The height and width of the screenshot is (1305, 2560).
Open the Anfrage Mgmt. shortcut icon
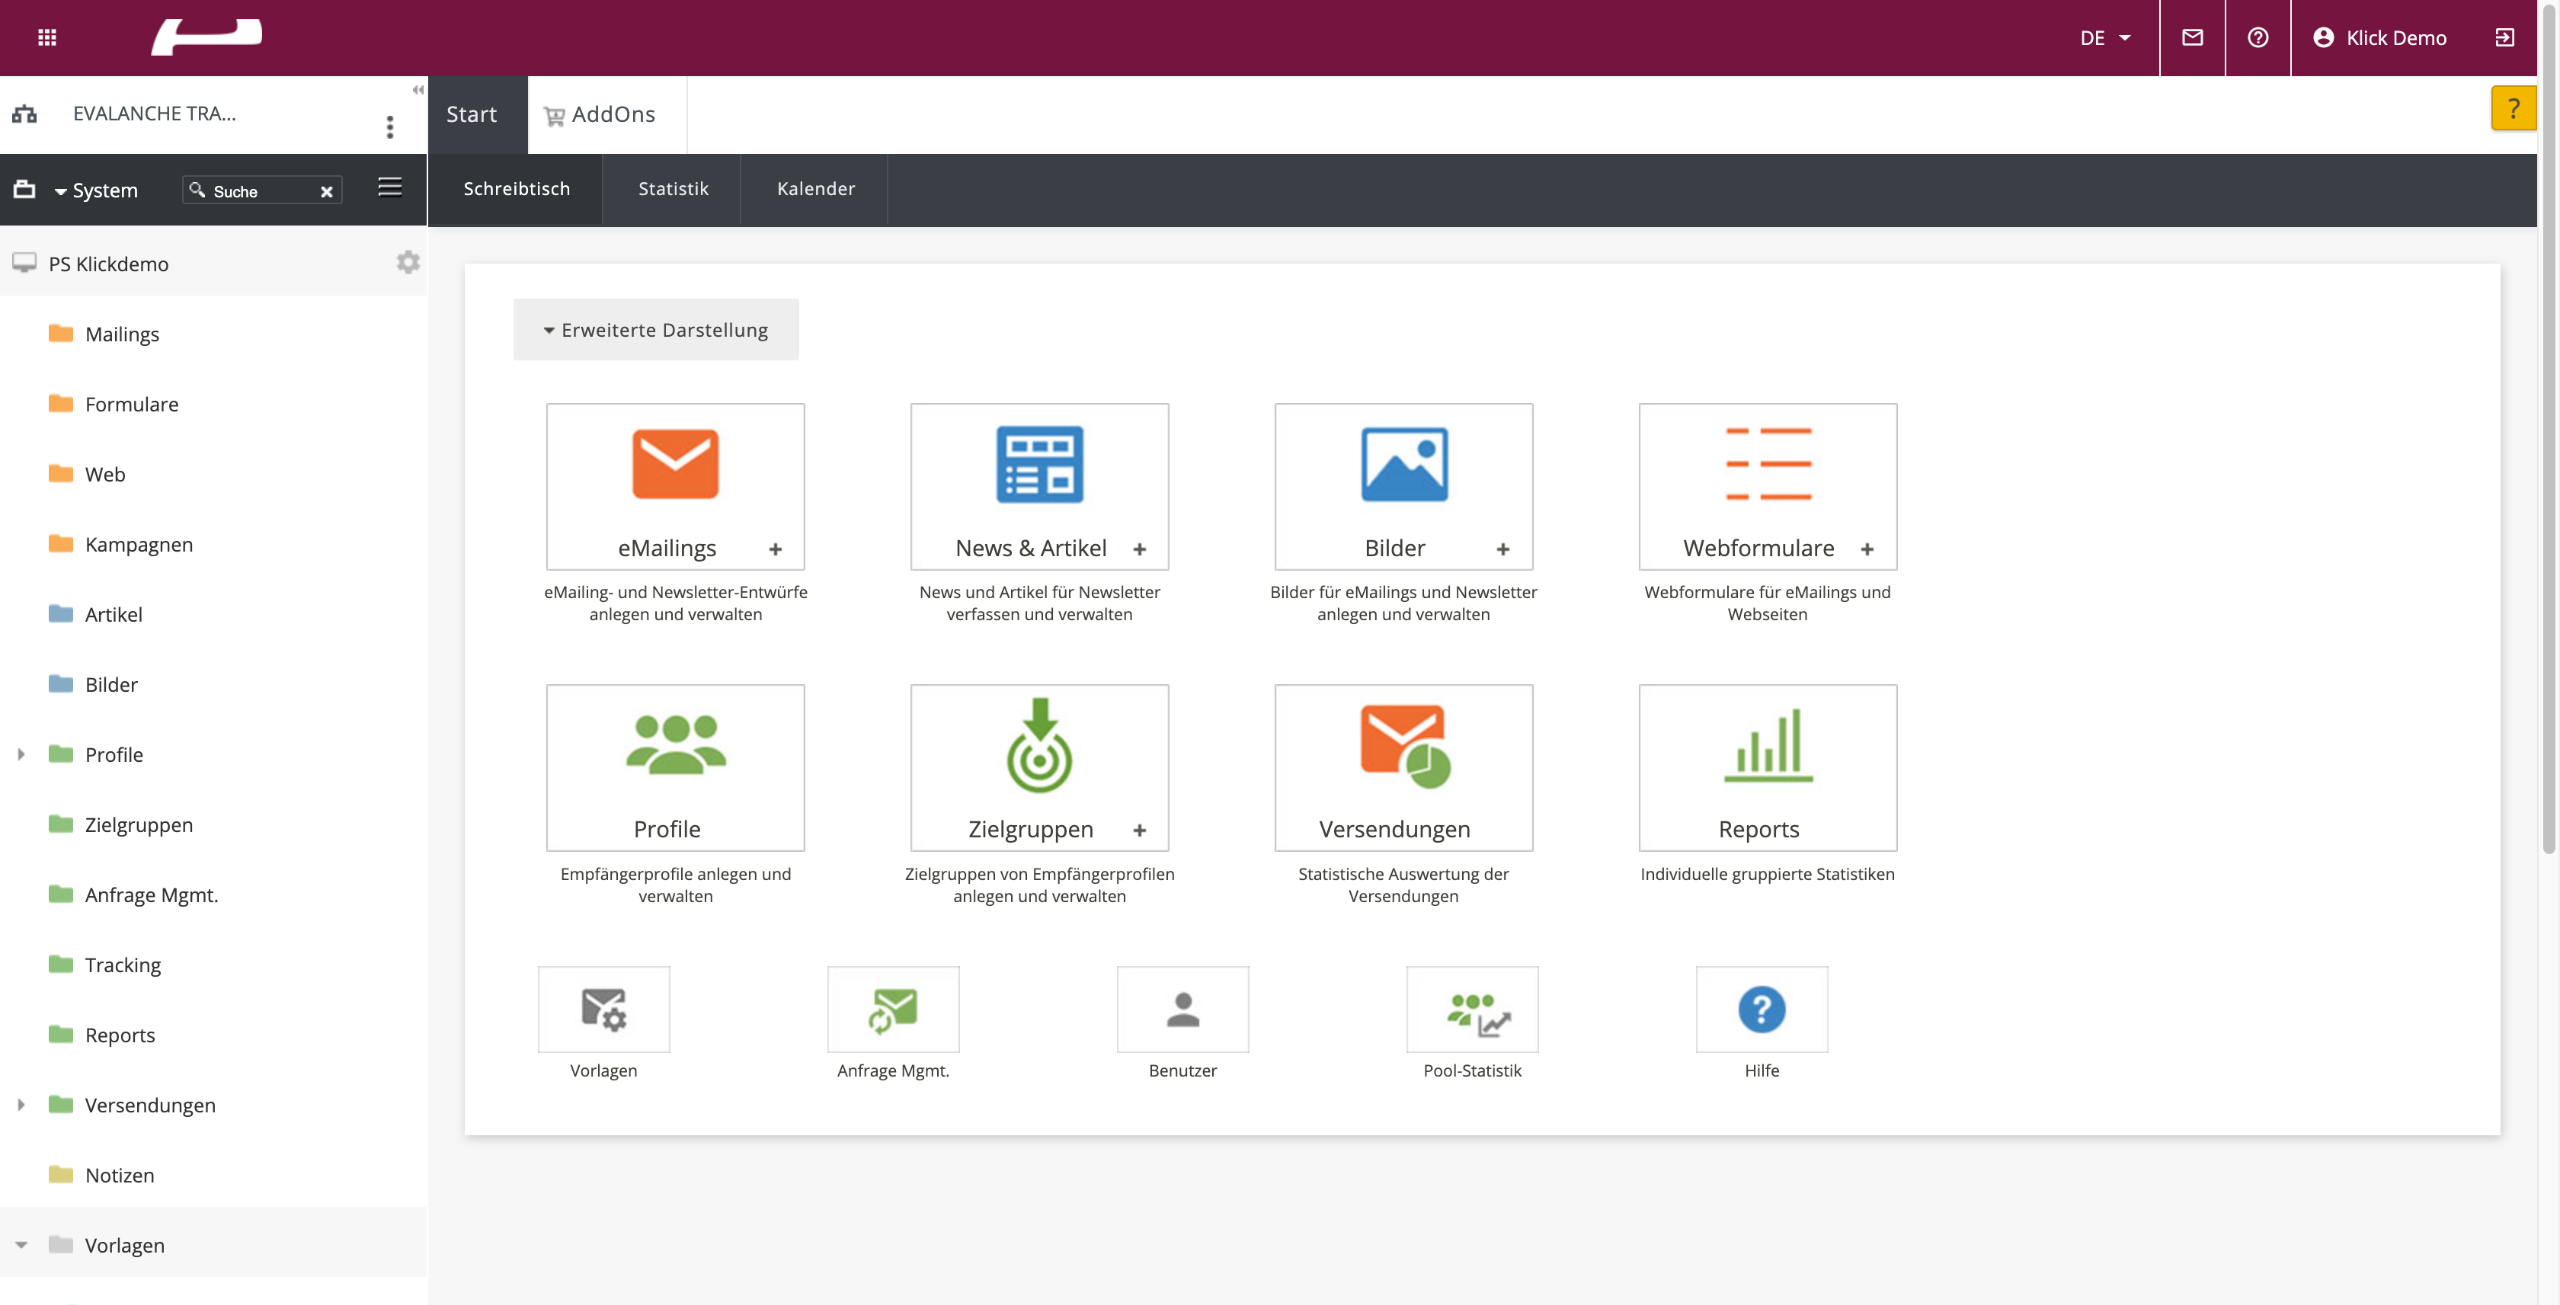(893, 1009)
